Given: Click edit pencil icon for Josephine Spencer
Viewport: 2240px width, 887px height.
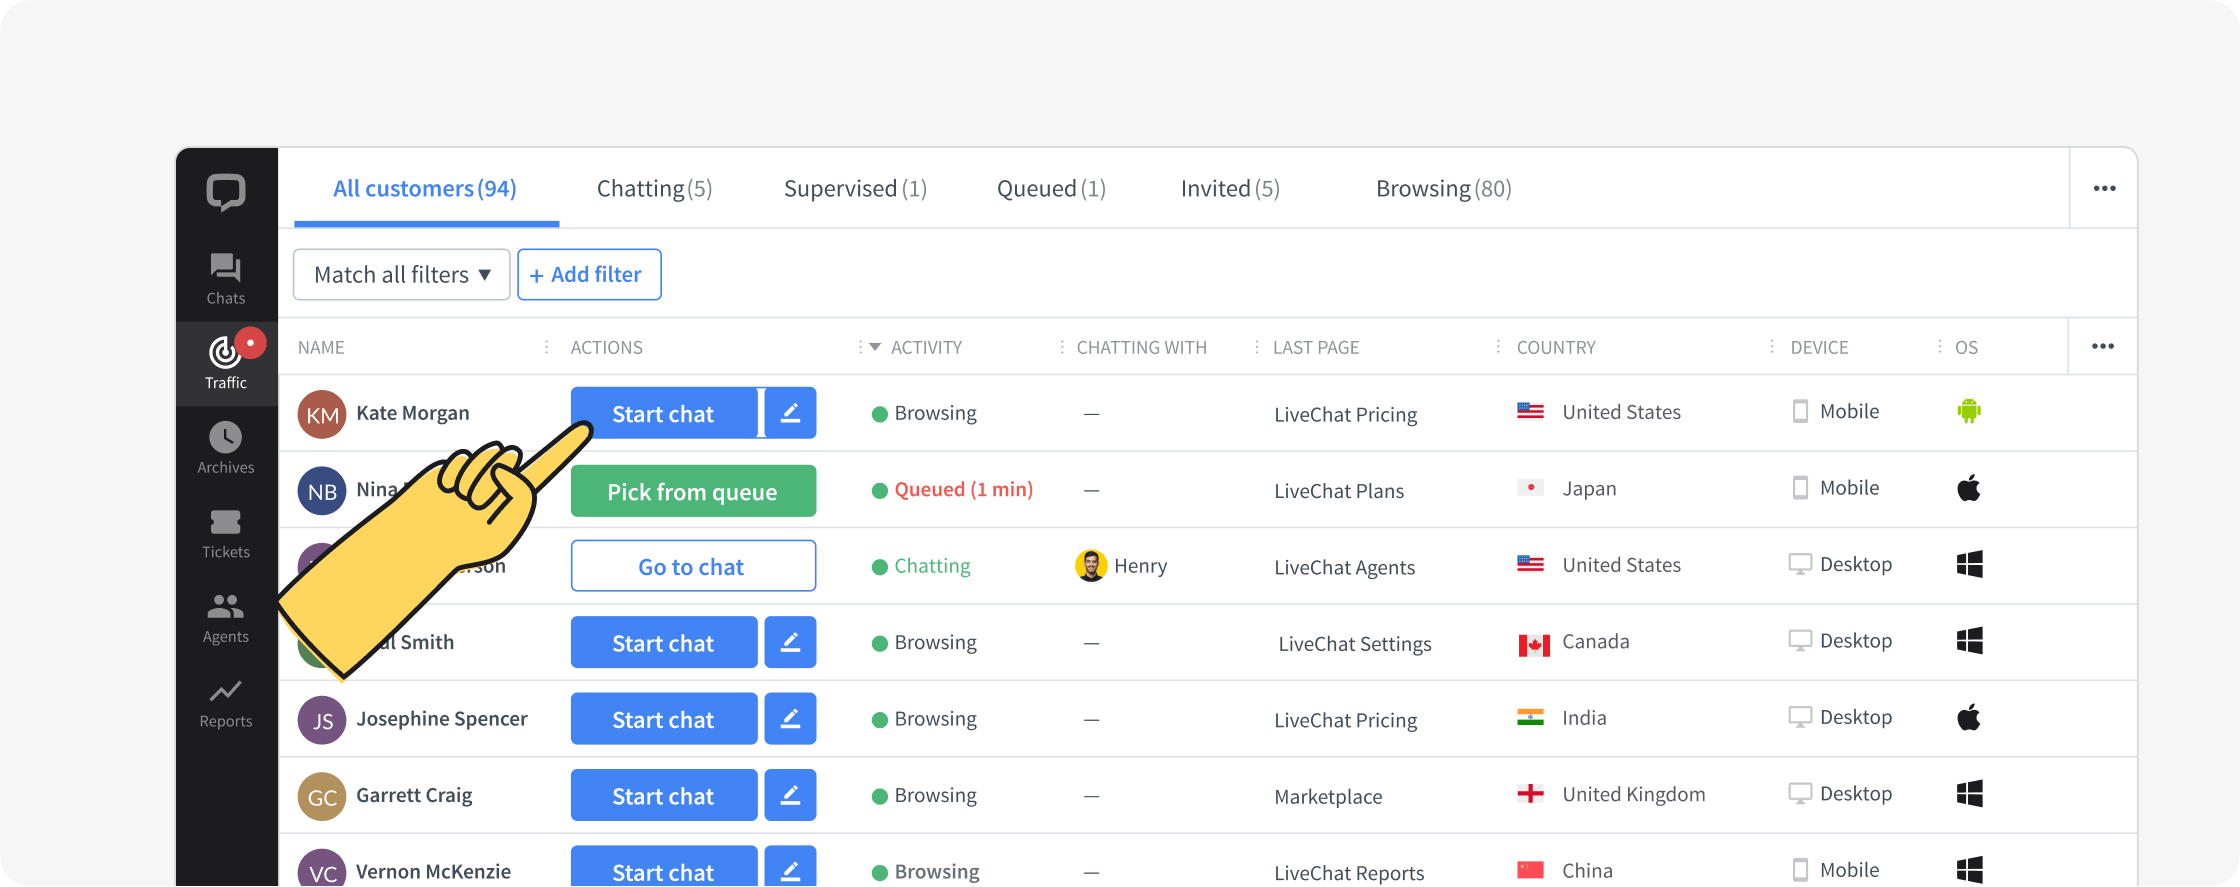Looking at the screenshot, I should coord(790,718).
